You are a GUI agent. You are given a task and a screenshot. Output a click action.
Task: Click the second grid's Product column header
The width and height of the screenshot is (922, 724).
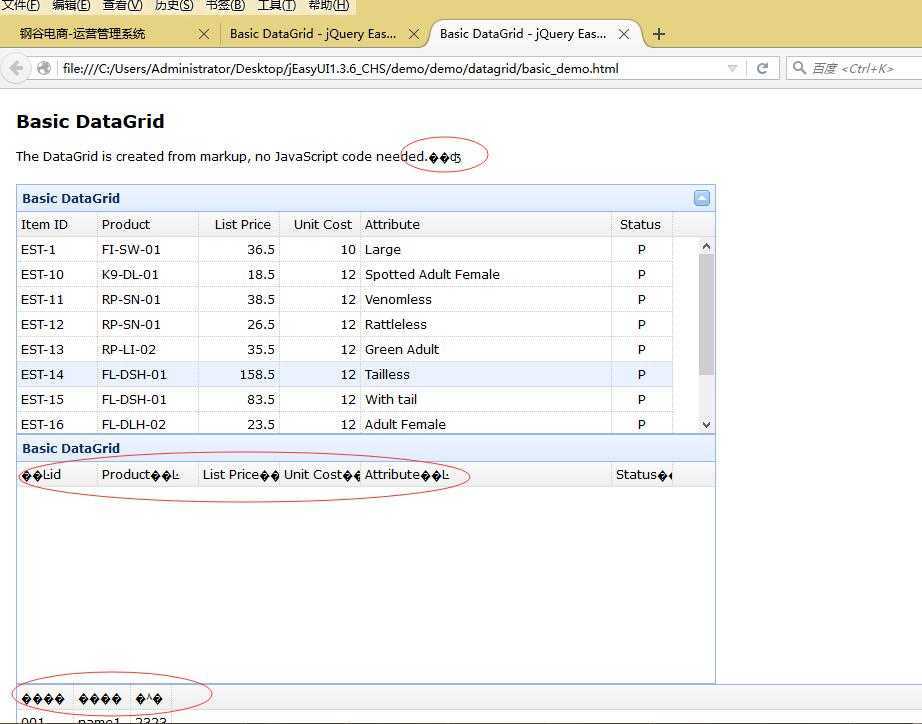click(x=148, y=475)
